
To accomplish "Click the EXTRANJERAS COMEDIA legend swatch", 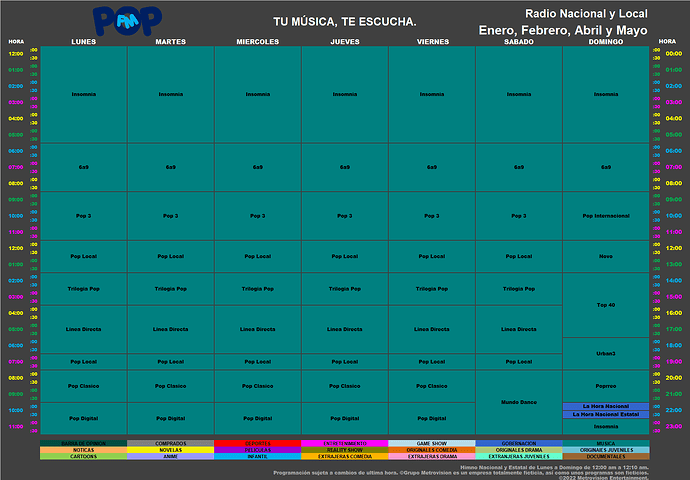I will point(345,457).
